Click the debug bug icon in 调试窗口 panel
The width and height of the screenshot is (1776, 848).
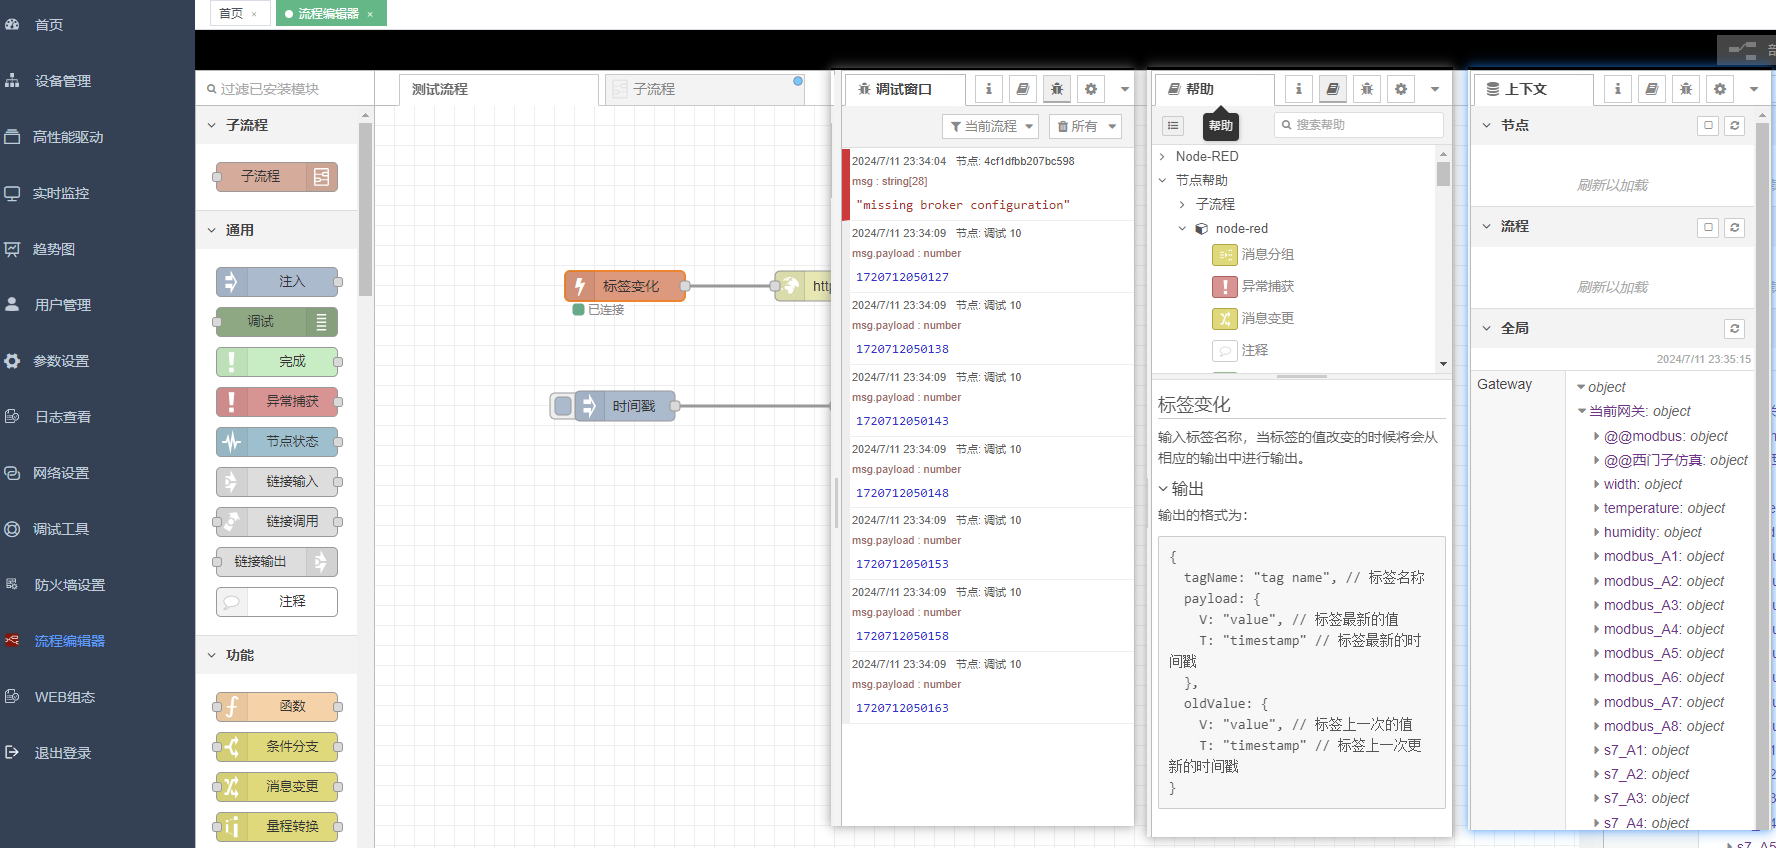coord(1057,89)
